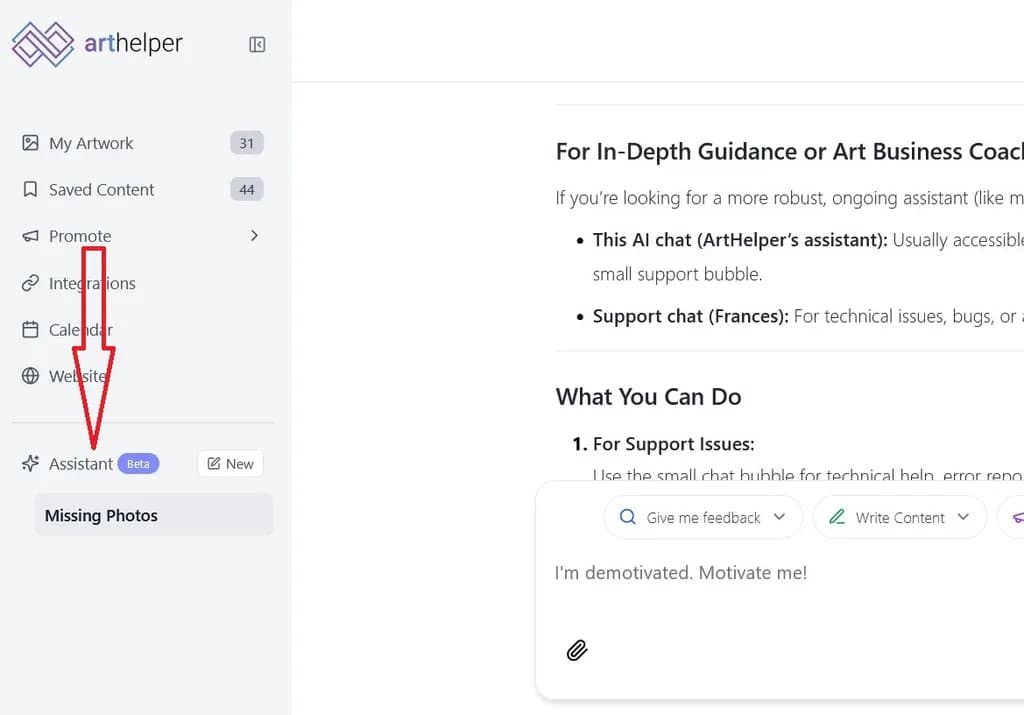The width and height of the screenshot is (1024, 715).
Task: Open Integrations page
Action: pos(92,283)
